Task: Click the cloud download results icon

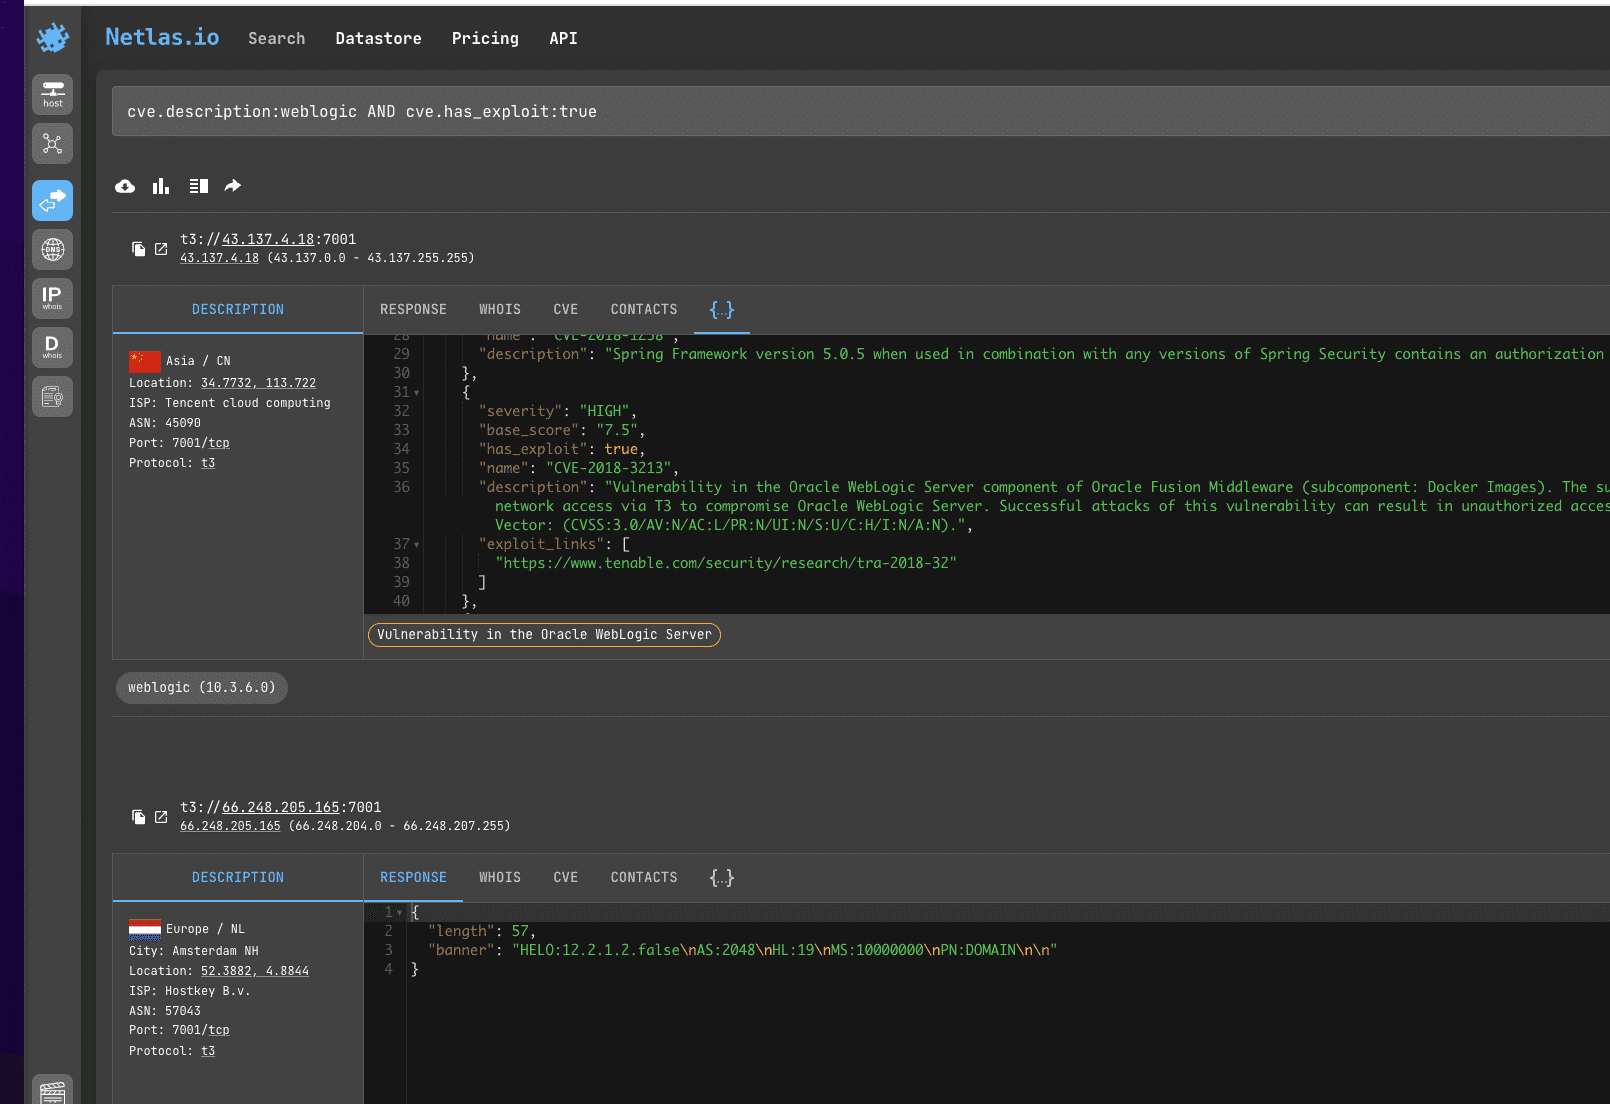Action: pos(125,186)
